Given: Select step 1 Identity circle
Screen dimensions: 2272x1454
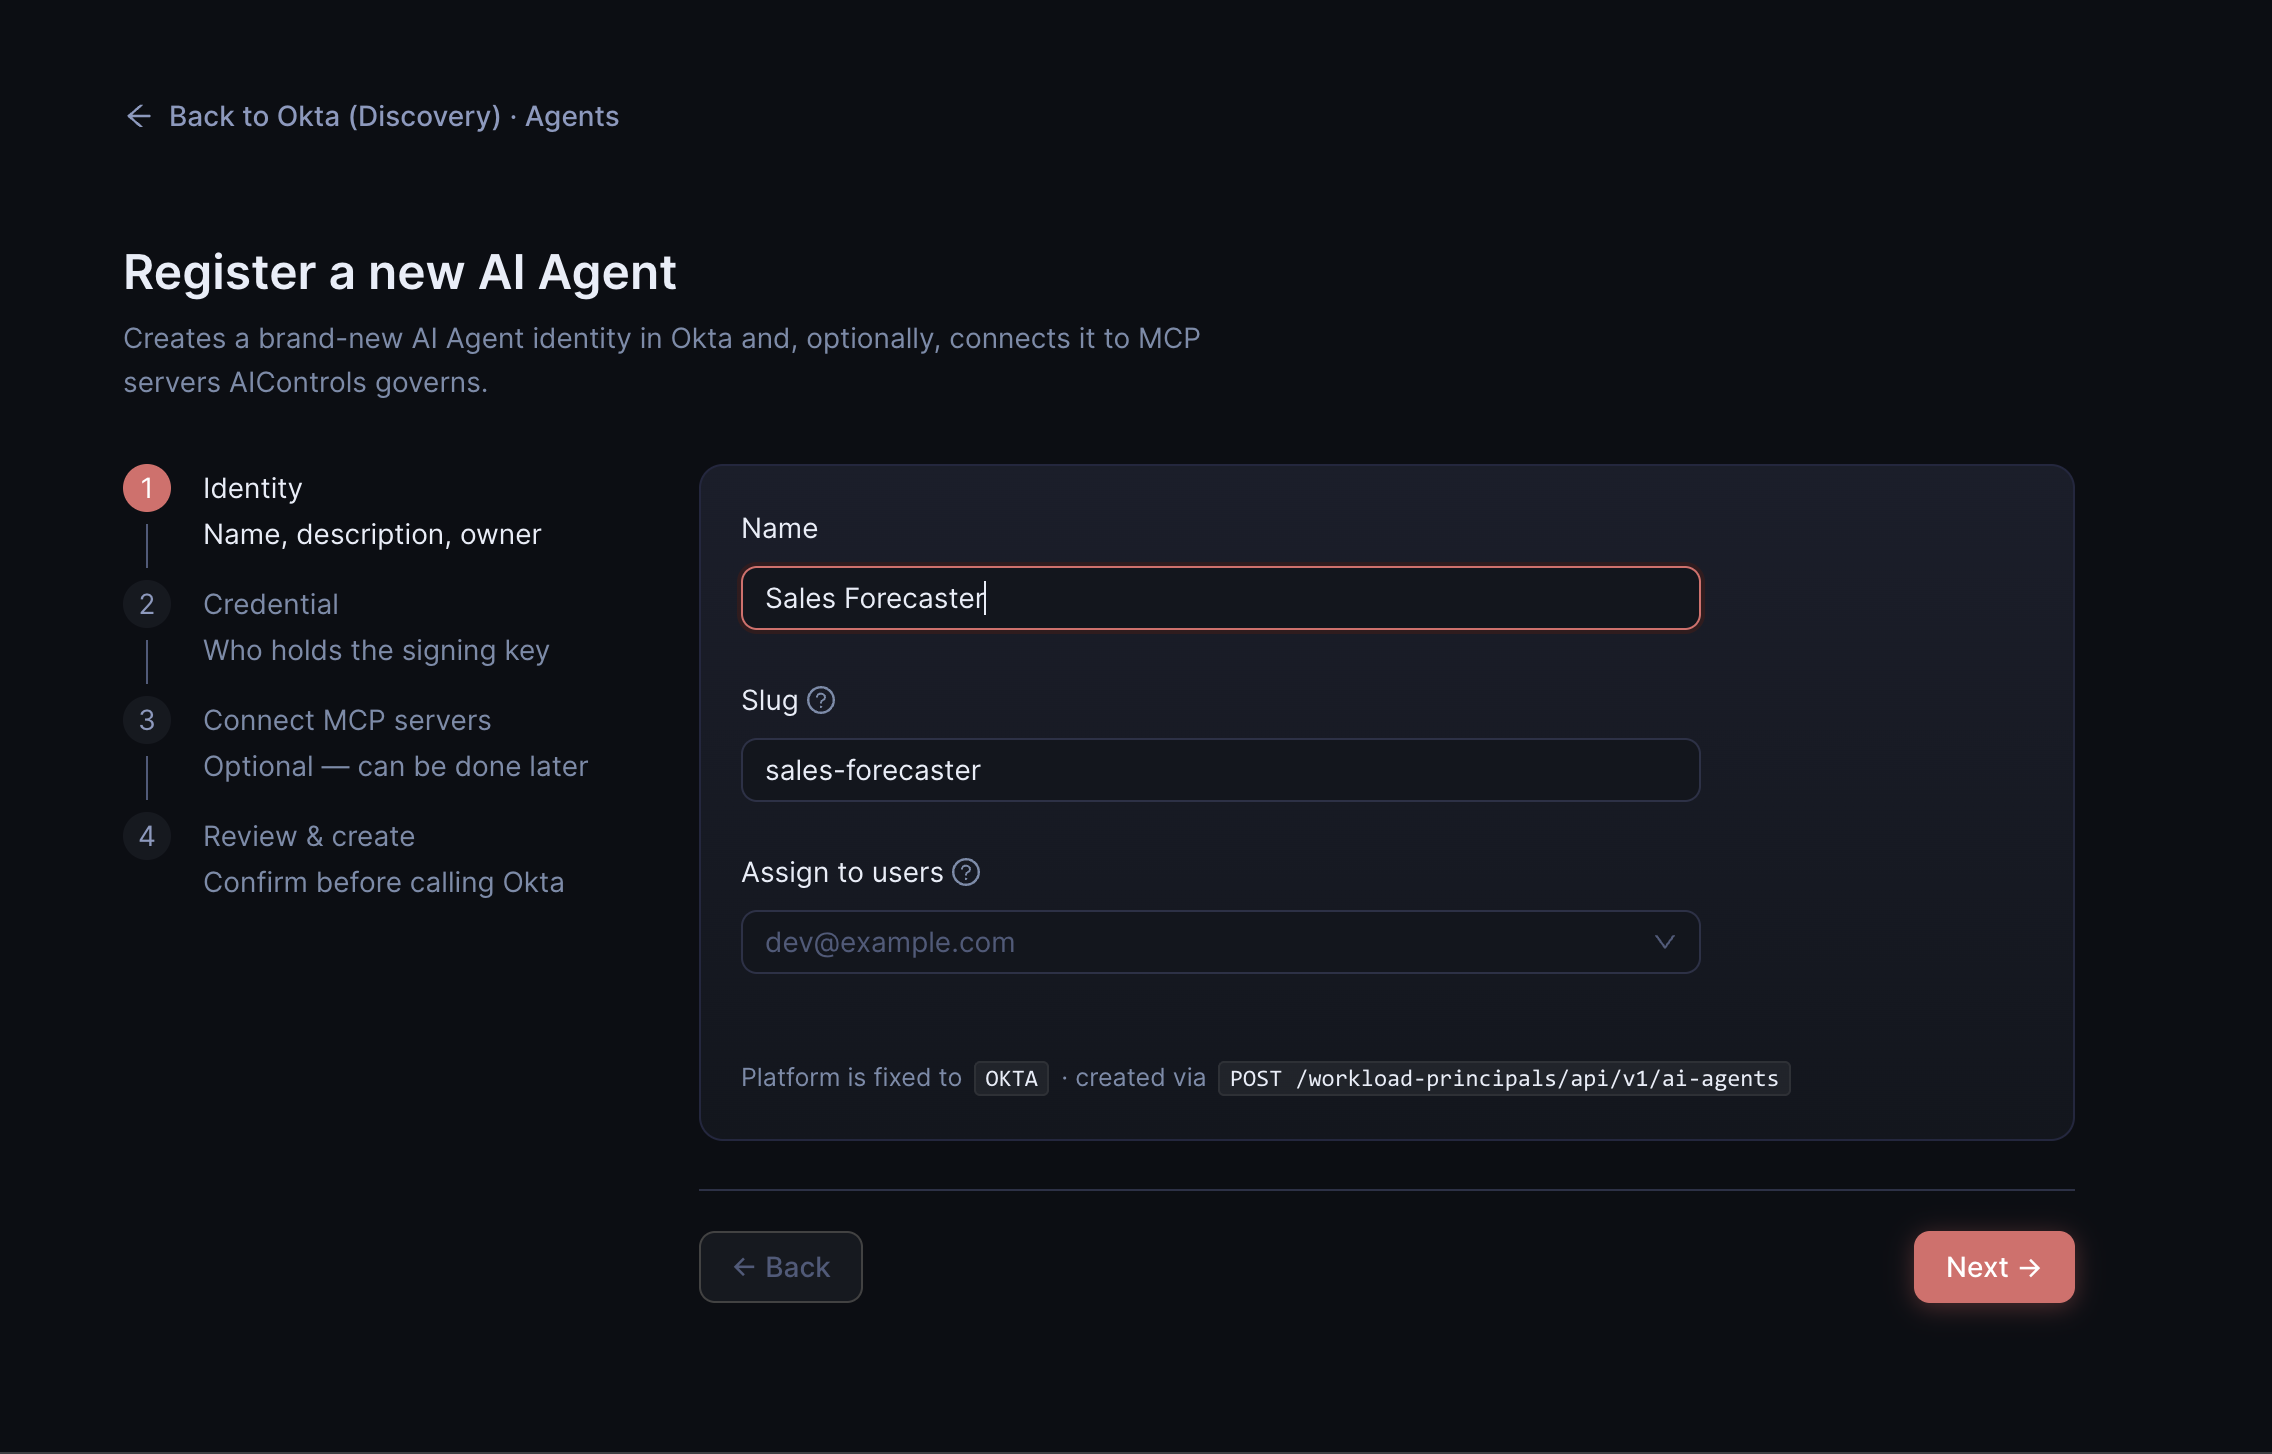Looking at the screenshot, I should click(x=147, y=488).
